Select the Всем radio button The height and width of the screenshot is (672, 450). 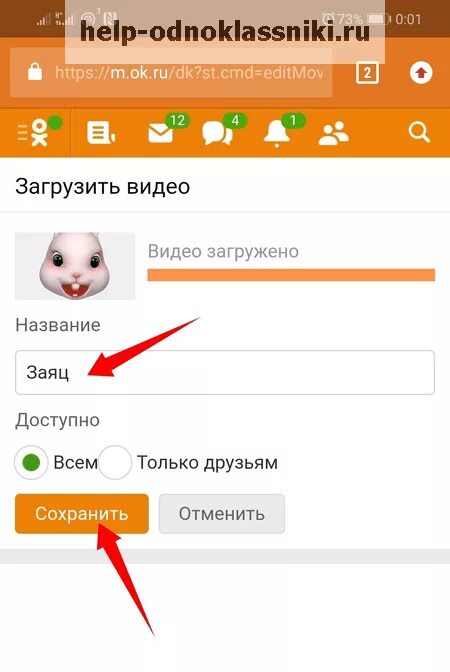tap(31, 463)
